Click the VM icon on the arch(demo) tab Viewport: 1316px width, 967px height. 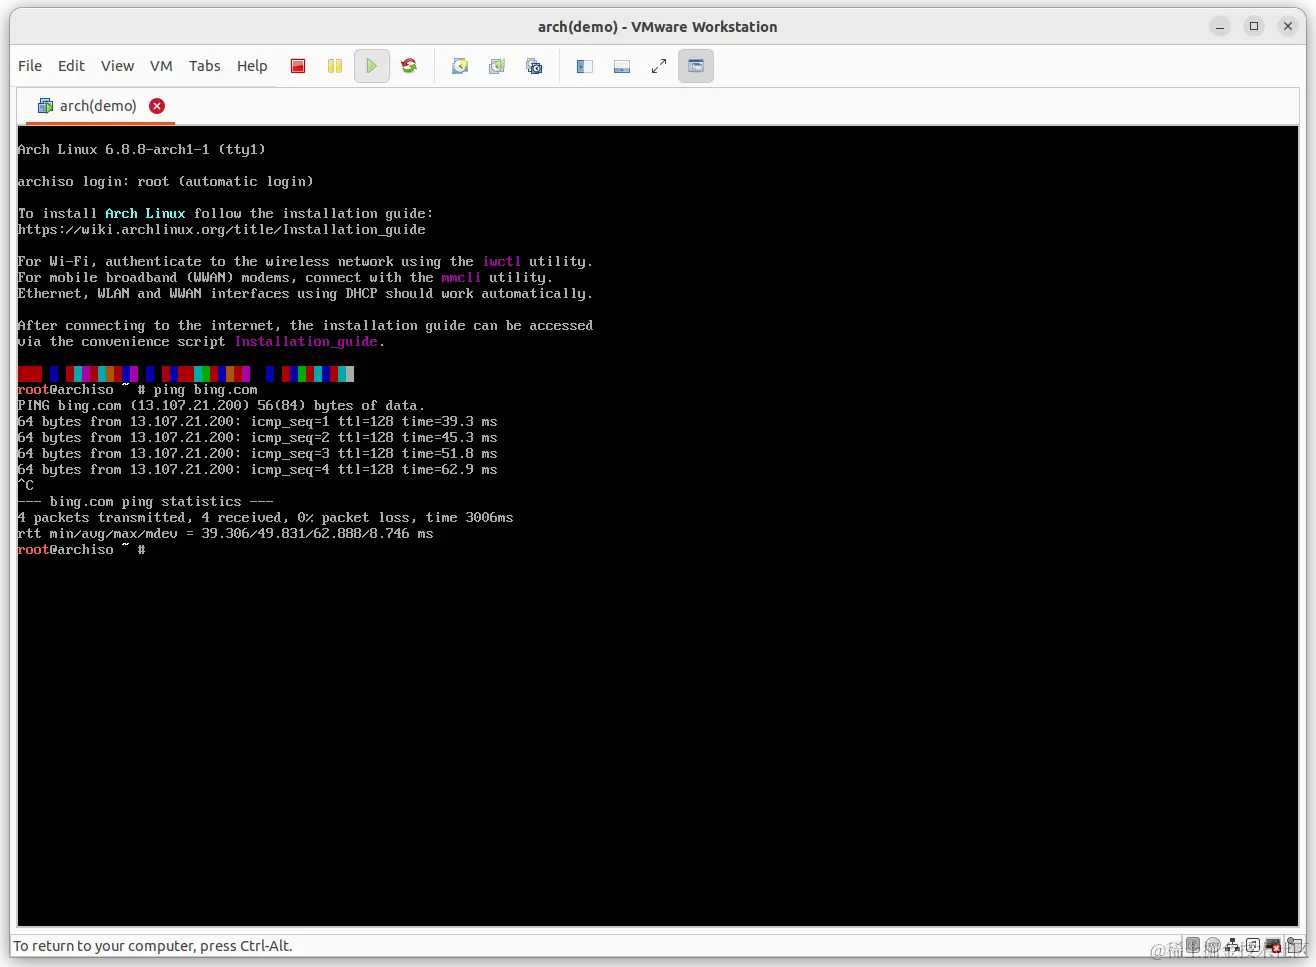pos(45,106)
